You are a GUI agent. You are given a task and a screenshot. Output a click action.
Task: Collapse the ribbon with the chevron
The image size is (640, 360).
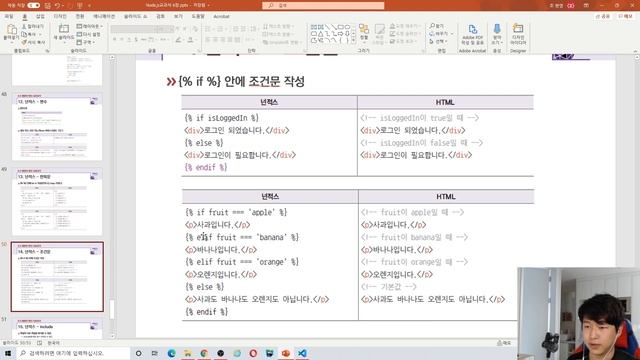(x=635, y=51)
